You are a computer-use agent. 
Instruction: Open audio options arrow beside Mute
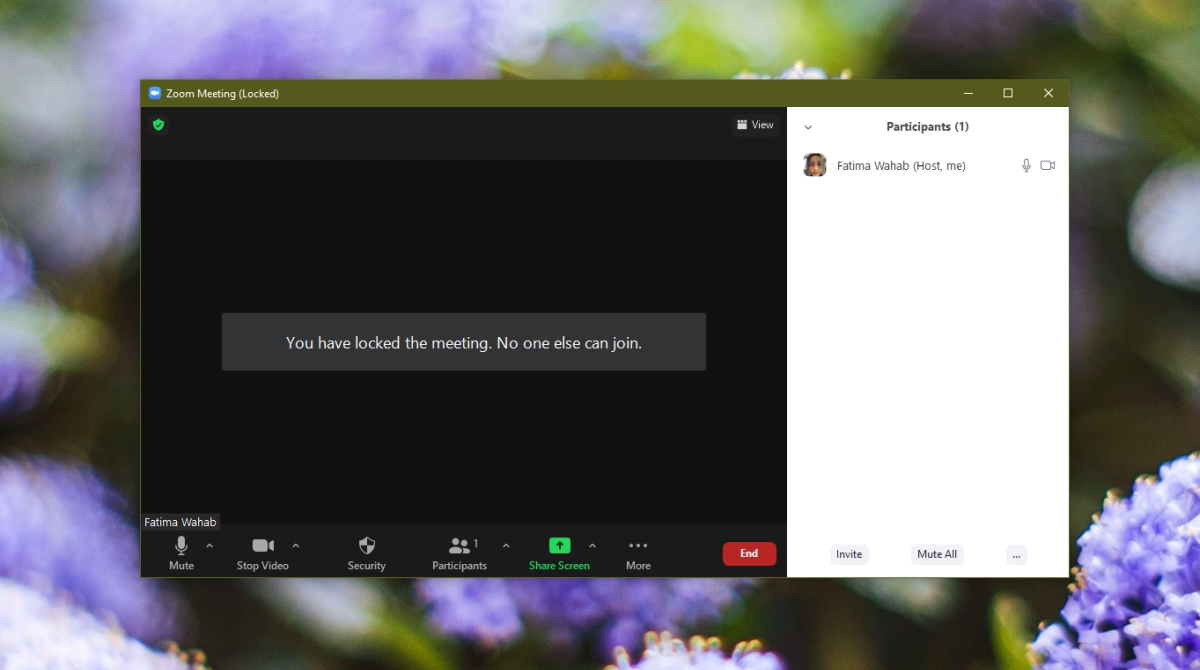pos(209,546)
